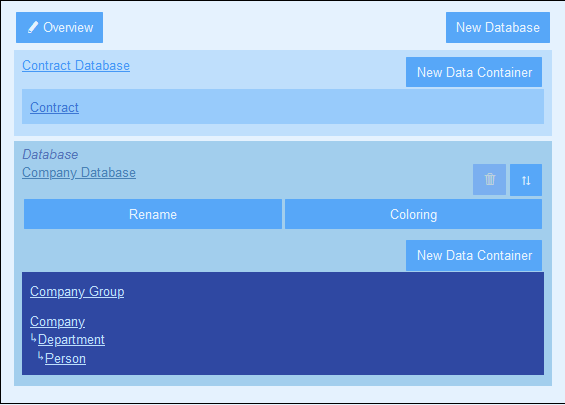Click Rename for Company Database

[153, 214]
